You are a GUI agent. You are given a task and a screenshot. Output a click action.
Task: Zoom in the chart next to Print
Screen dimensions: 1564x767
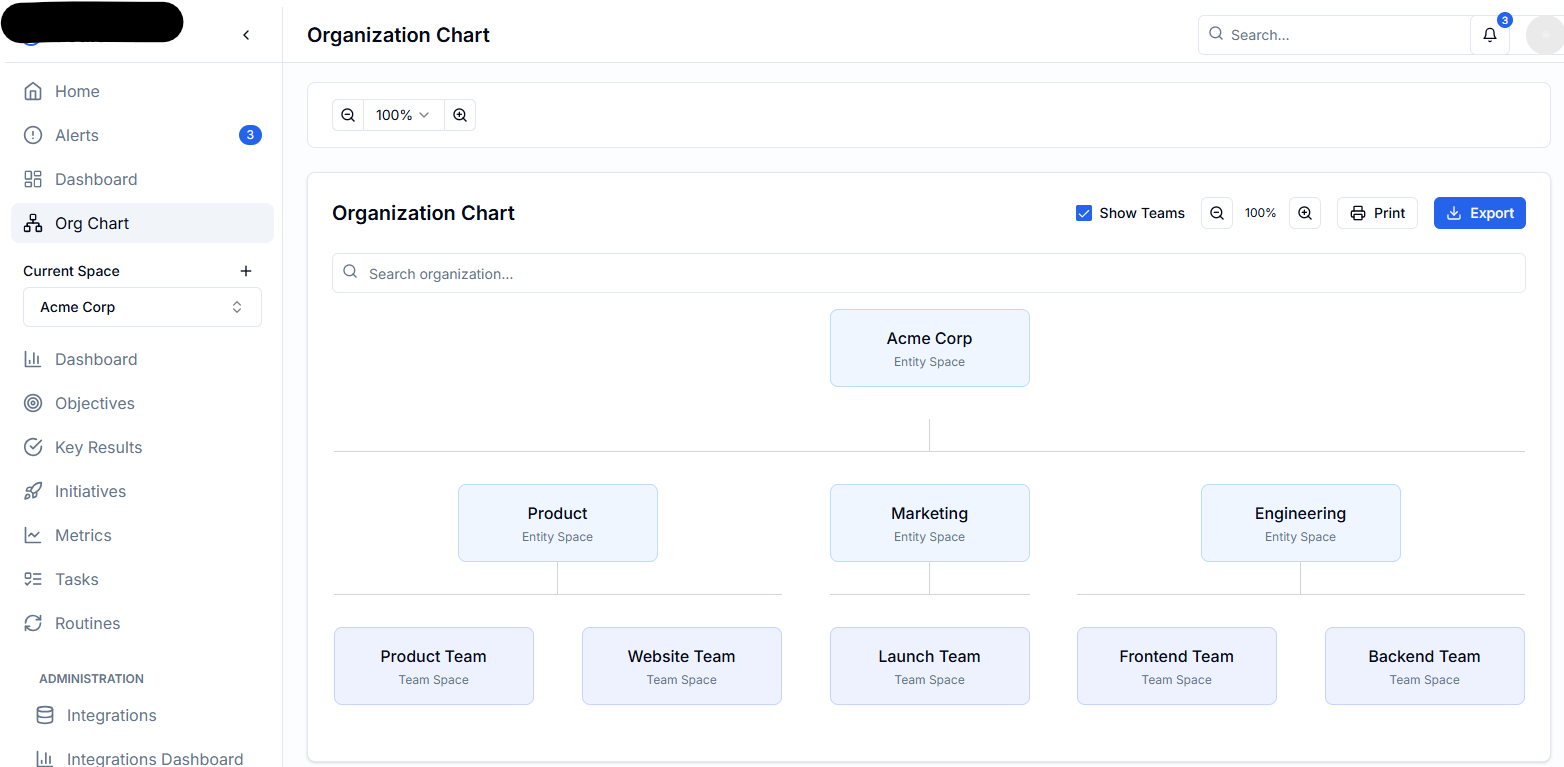tap(1305, 213)
